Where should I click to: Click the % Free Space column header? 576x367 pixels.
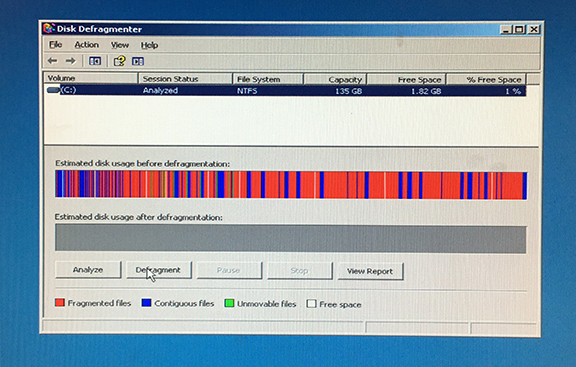pos(486,79)
